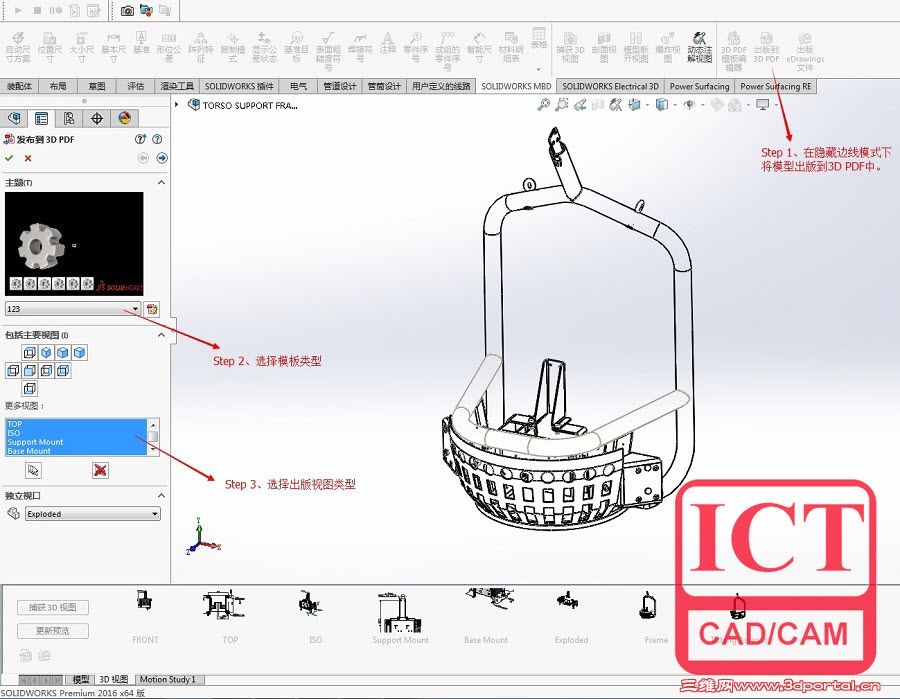Switch to the Motion Study 1 tab
The width and height of the screenshot is (900, 699).
pyautogui.click(x=168, y=679)
